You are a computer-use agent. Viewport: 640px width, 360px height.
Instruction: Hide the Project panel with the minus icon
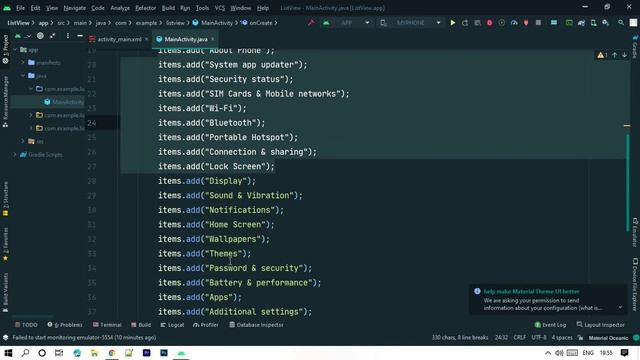[80, 36]
